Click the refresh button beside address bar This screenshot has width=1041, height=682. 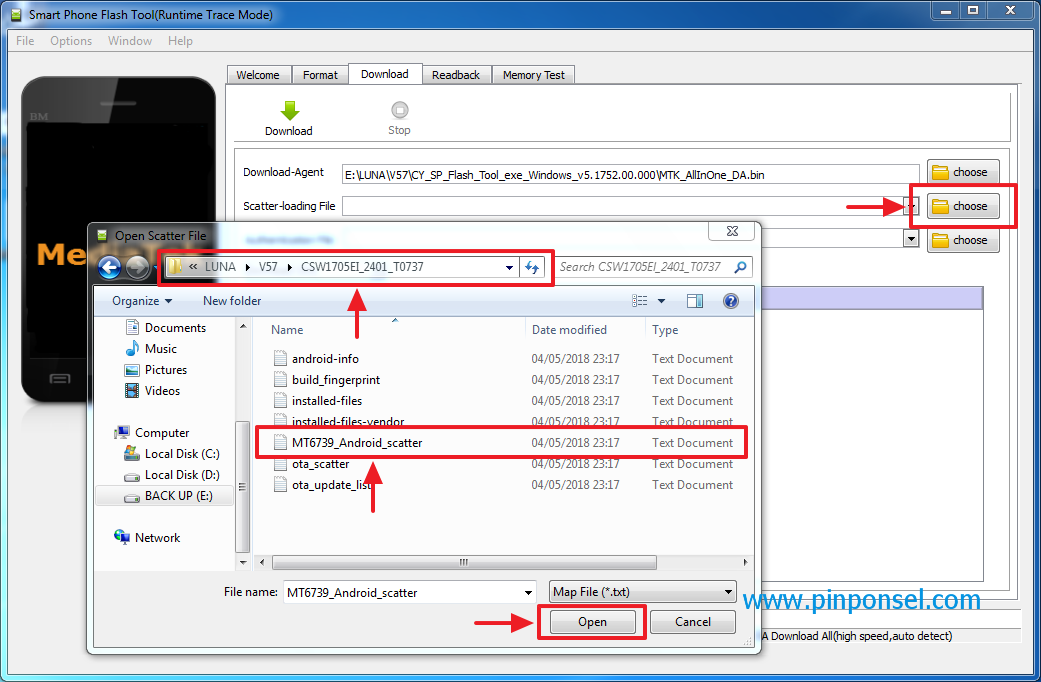(532, 267)
